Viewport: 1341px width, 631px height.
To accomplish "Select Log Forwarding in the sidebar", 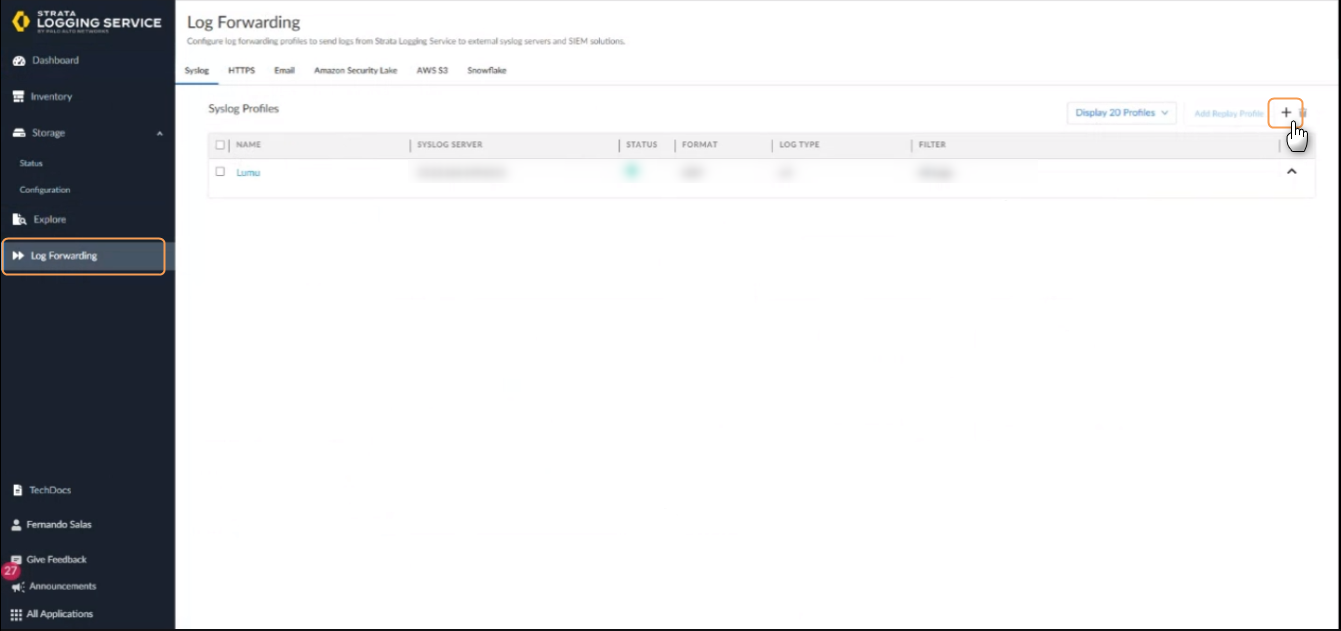I will [x=64, y=256].
